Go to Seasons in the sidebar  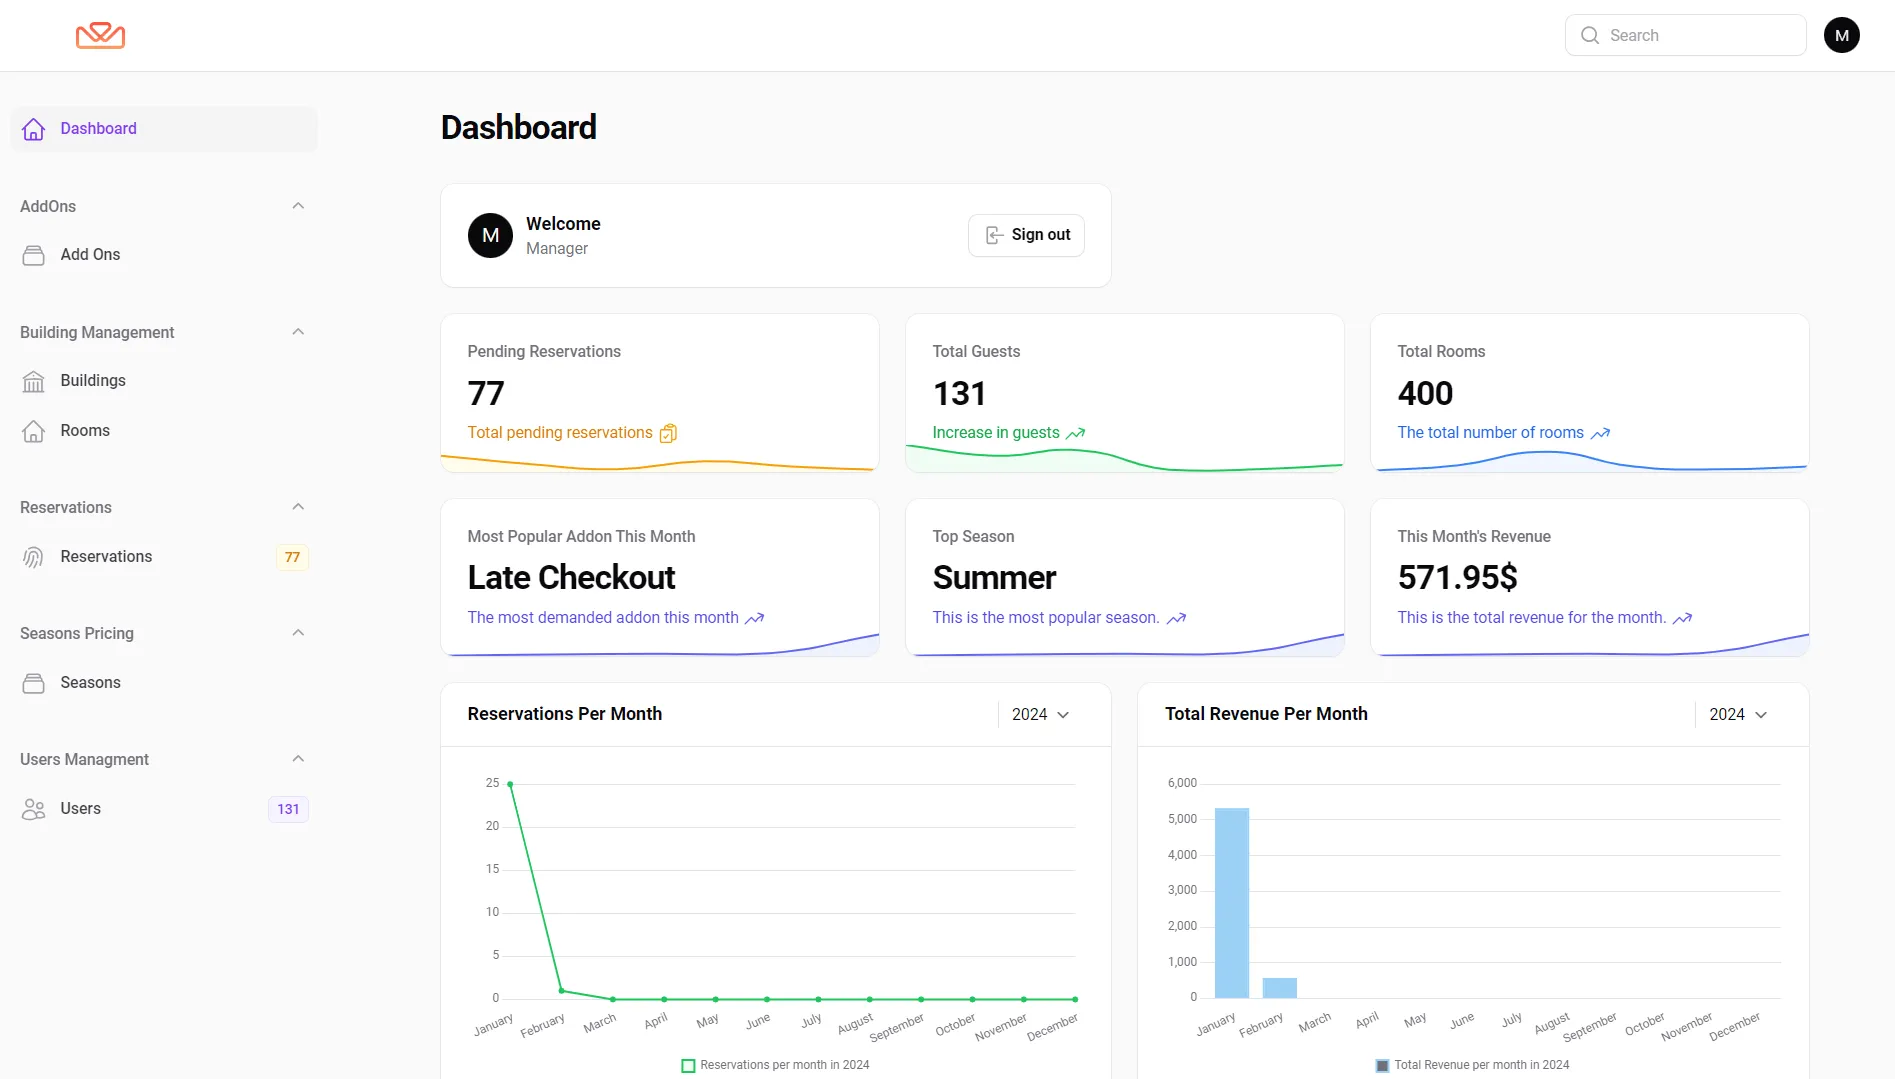(x=90, y=683)
